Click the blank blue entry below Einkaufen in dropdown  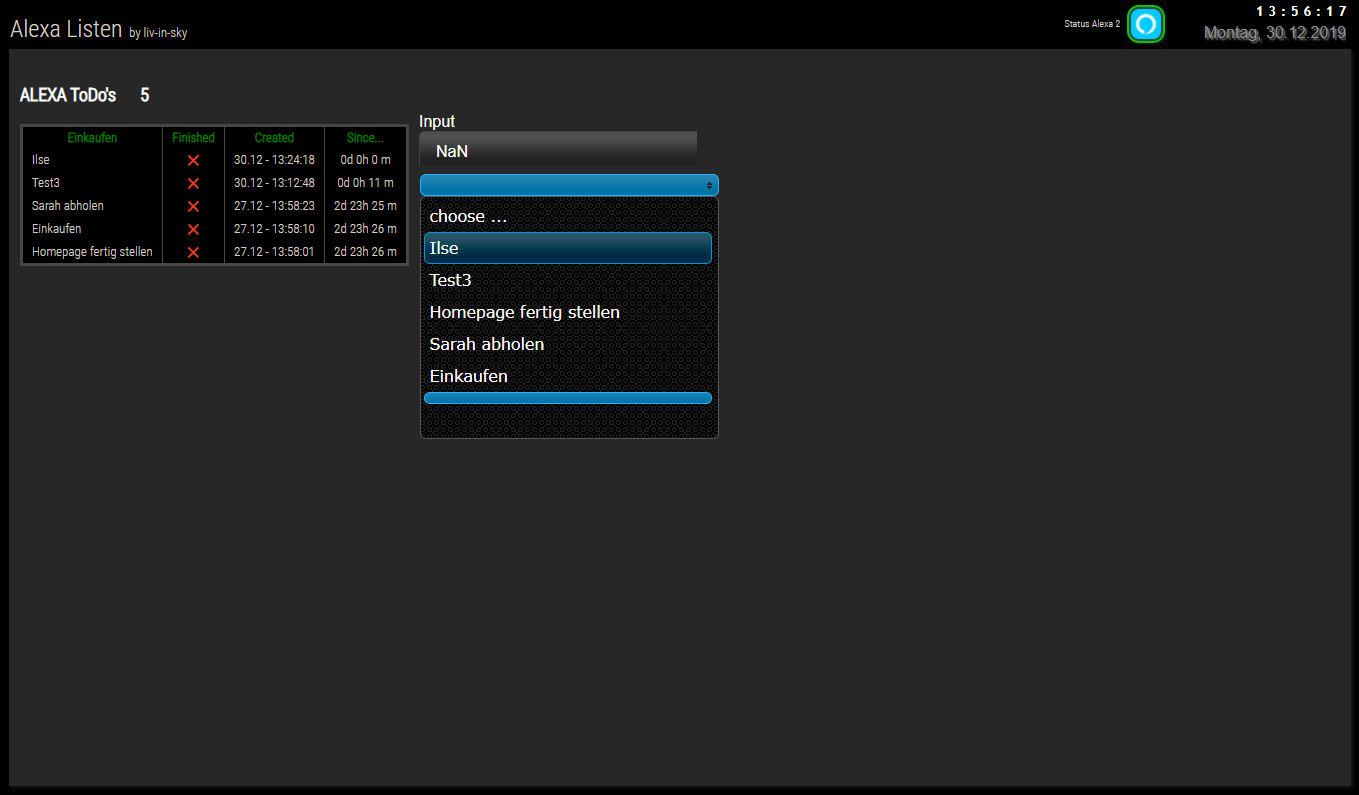[568, 398]
